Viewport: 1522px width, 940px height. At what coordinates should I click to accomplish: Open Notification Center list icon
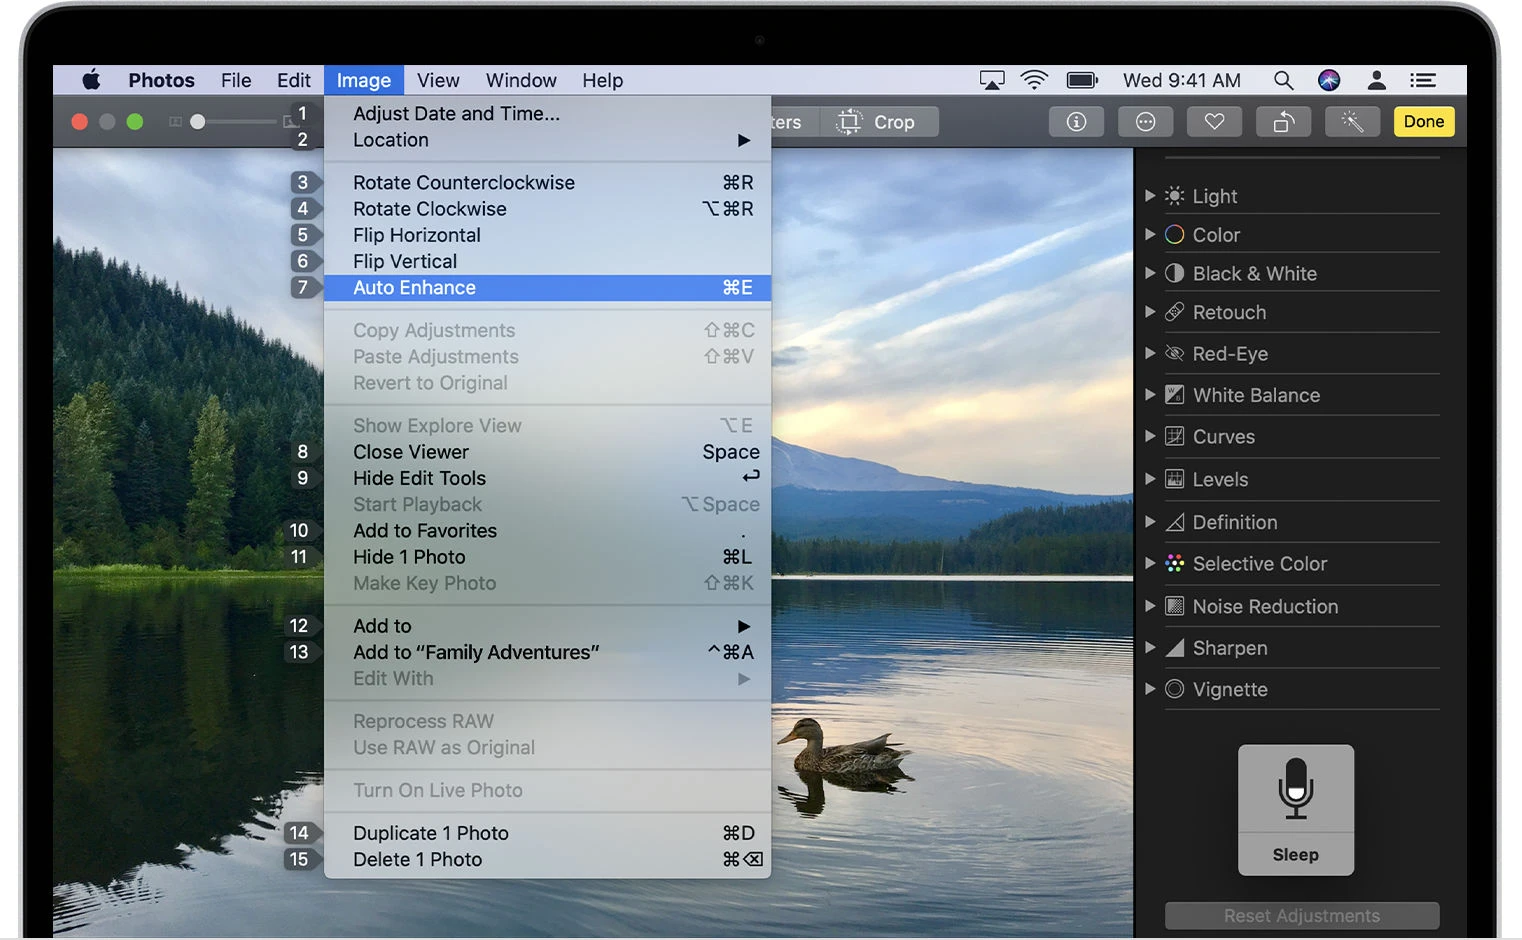coord(1423,80)
